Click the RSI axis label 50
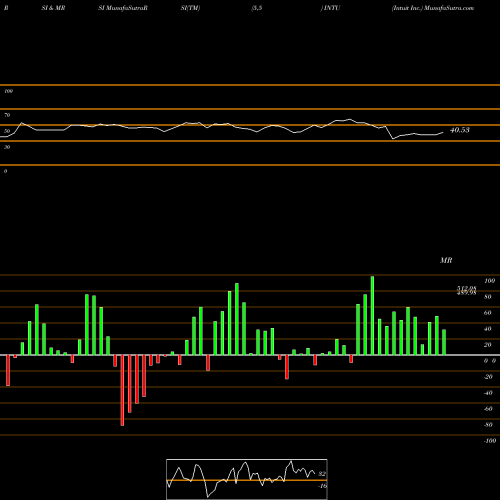 tap(7, 131)
